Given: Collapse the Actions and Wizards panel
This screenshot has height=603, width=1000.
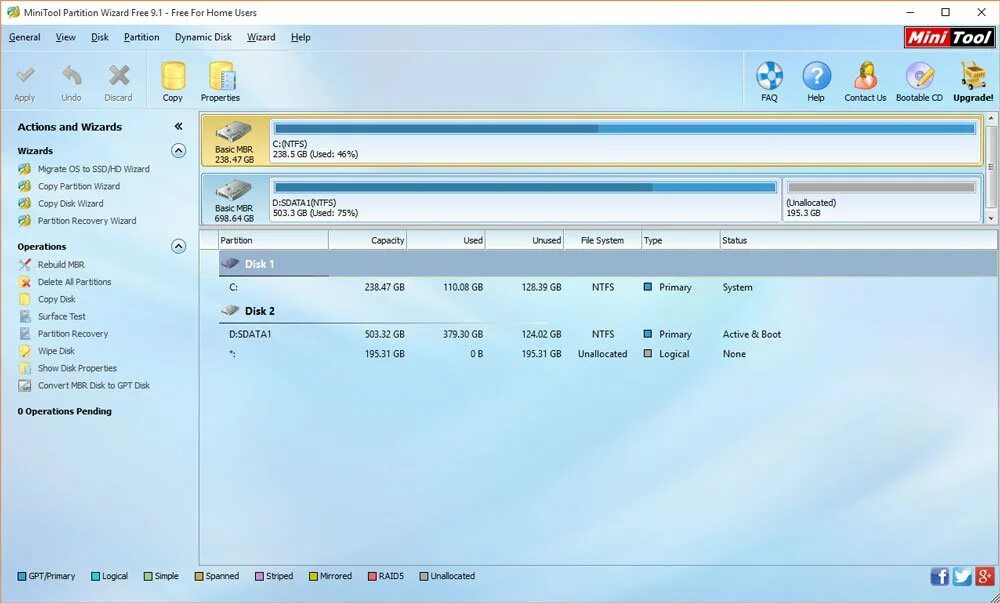Looking at the screenshot, I should [179, 126].
